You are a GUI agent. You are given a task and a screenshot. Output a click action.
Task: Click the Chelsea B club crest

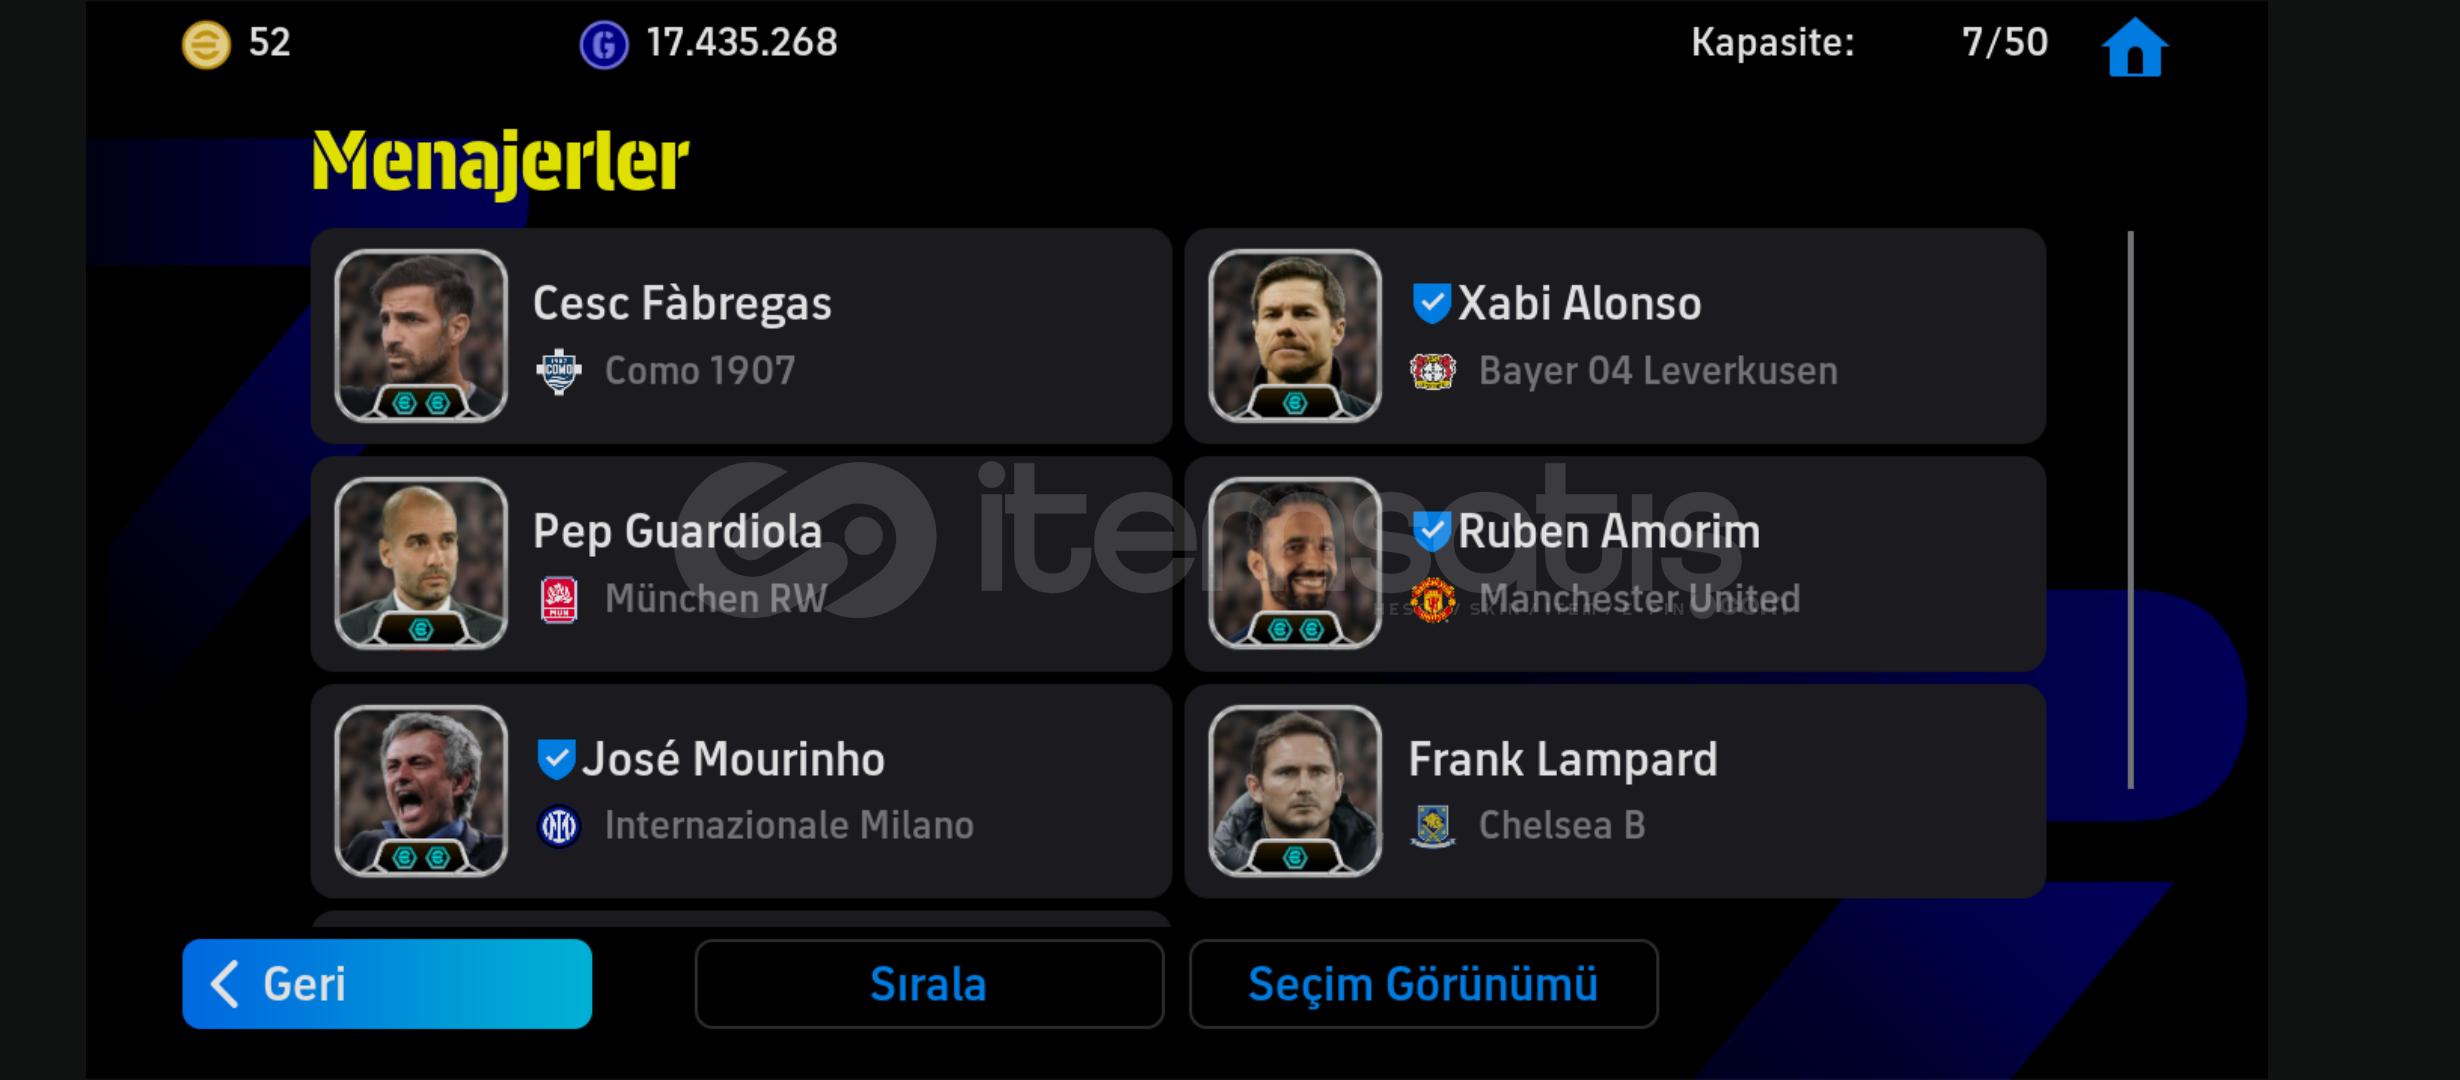click(x=1433, y=826)
